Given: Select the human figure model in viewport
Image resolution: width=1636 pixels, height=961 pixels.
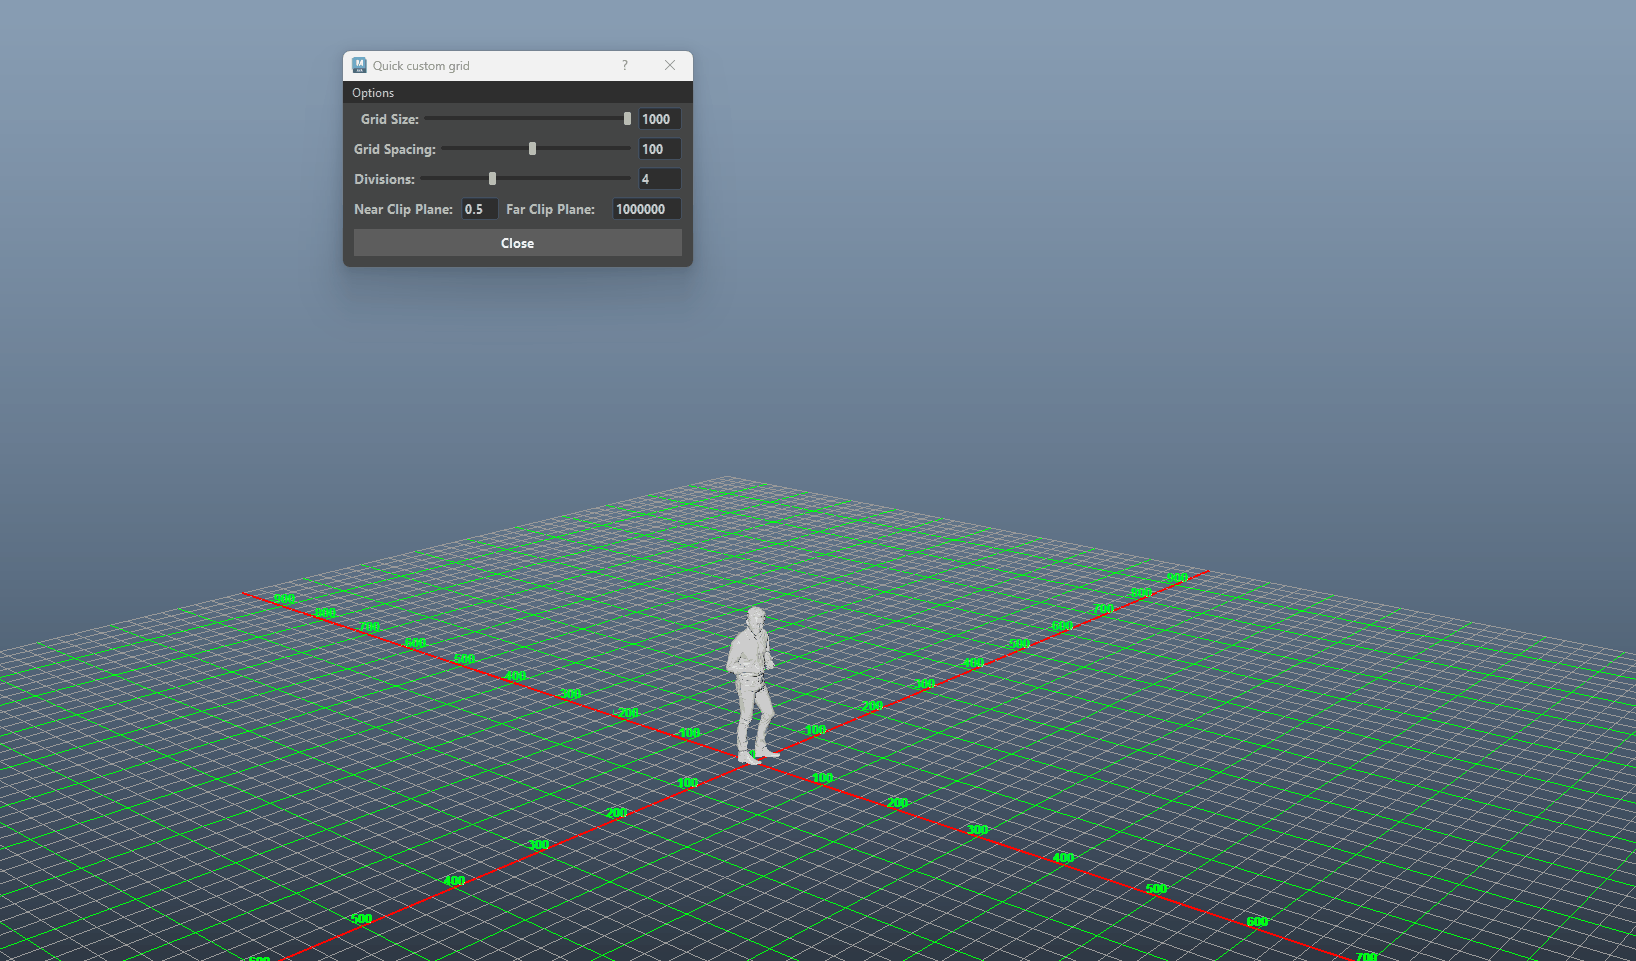Looking at the screenshot, I should point(751,686).
